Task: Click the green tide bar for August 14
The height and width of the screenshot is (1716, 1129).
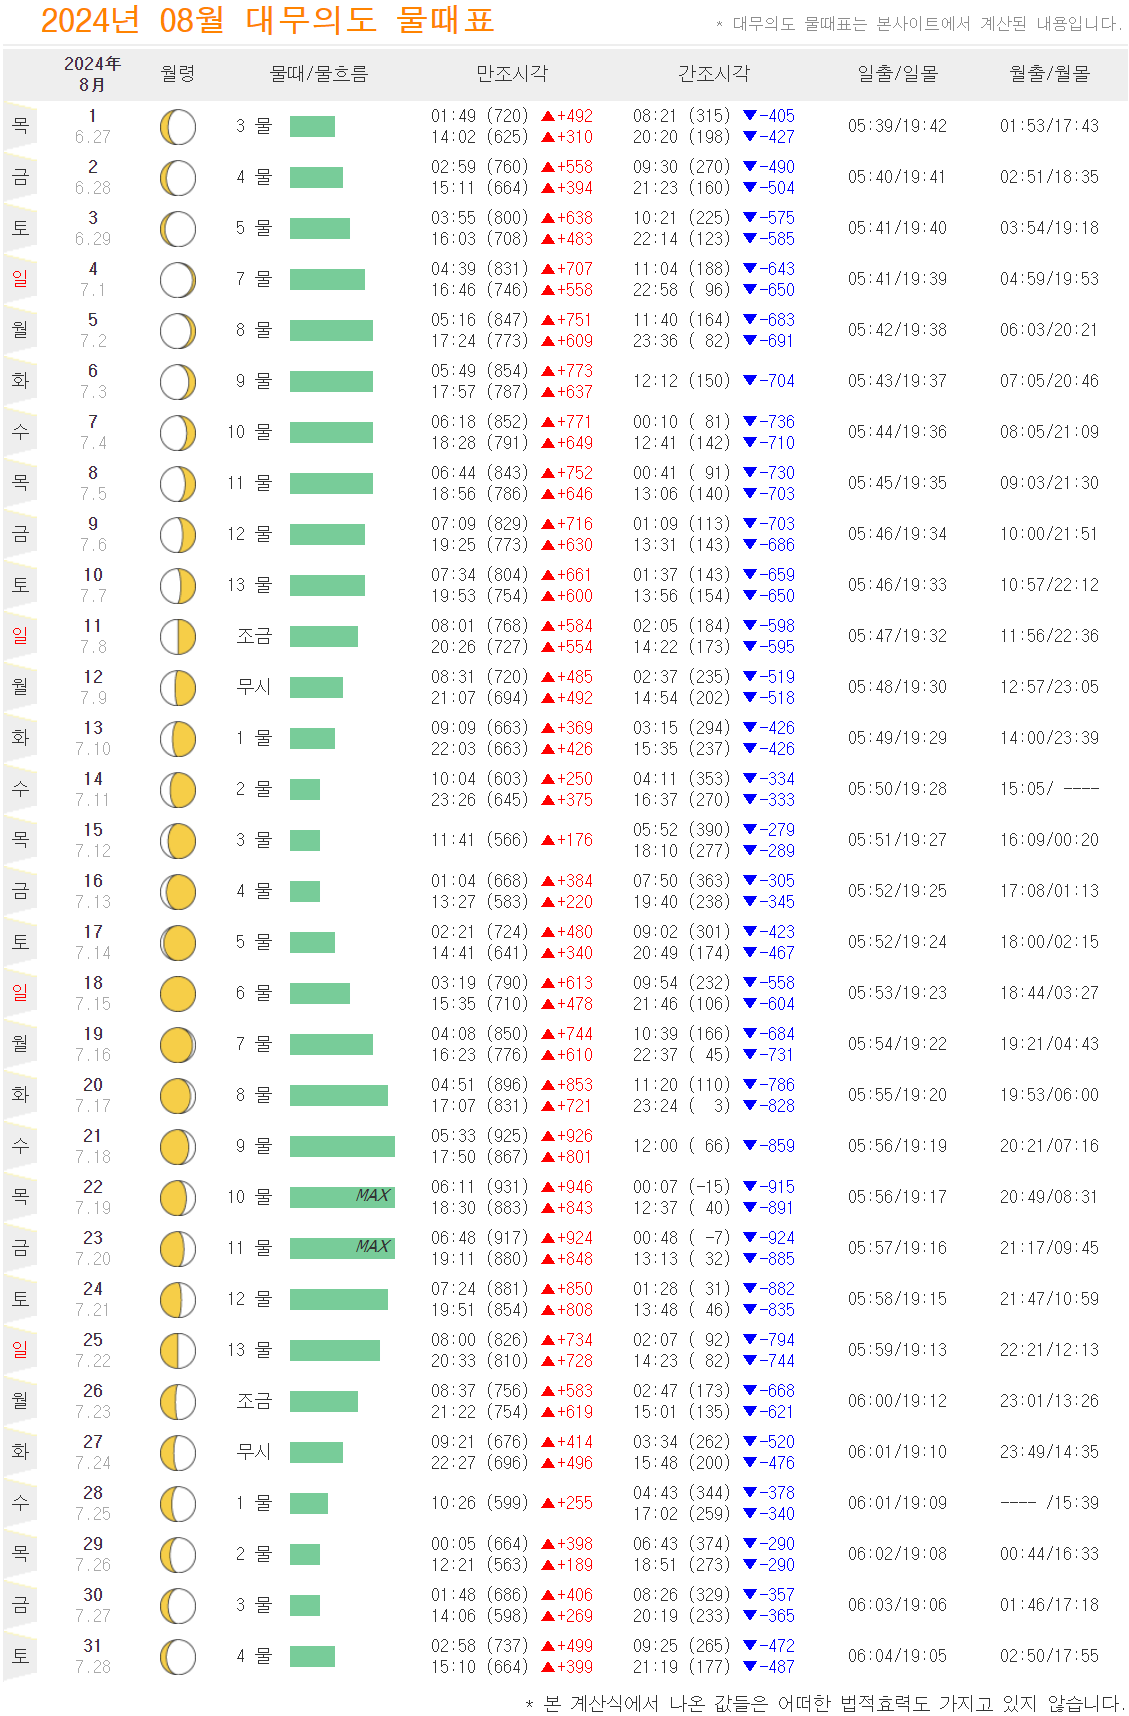Action: click(305, 789)
